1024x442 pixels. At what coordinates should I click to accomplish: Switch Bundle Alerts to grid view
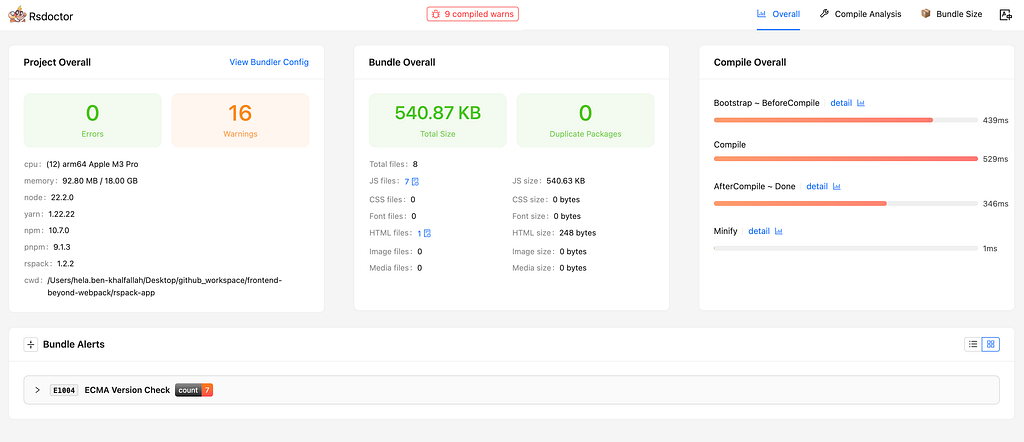pyautogui.click(x=991, y=344)
